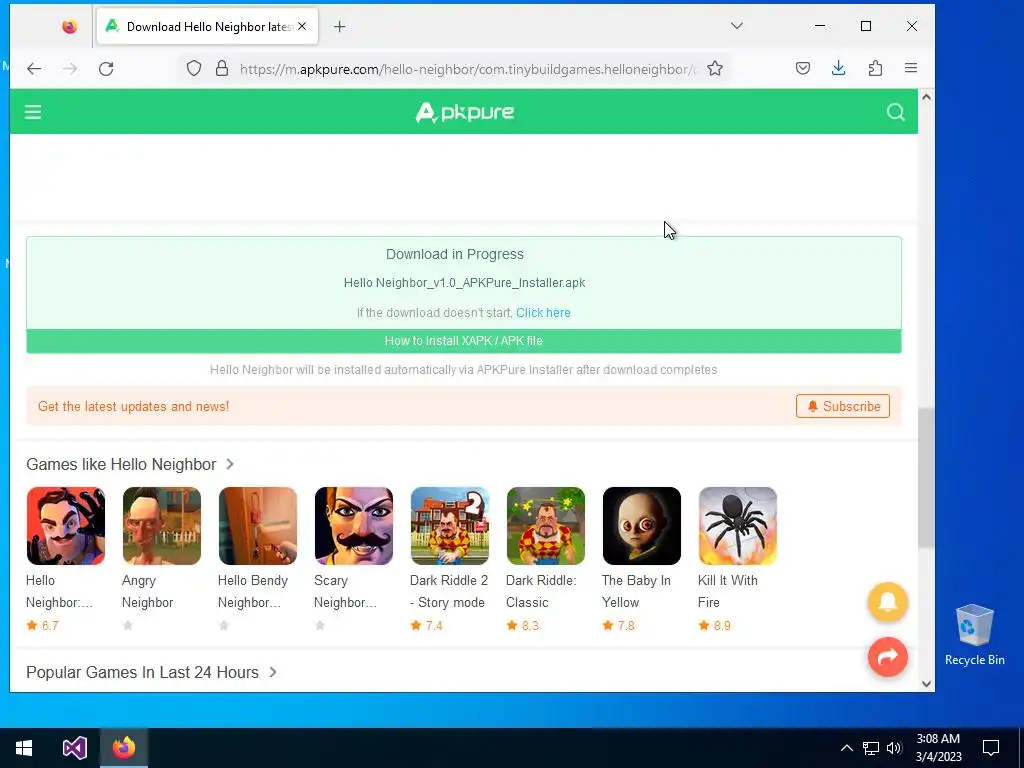Click Get the latest updates and news text
The height and width of the screenshot is (768, 1024).
(x=133, y=406)
